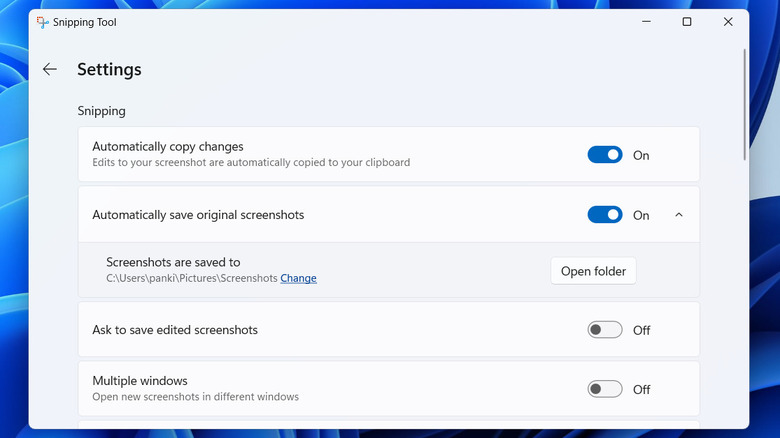Click the Snipping section heading
The width and height of the screenshot is (780, 438).
[x=101, y=111]
